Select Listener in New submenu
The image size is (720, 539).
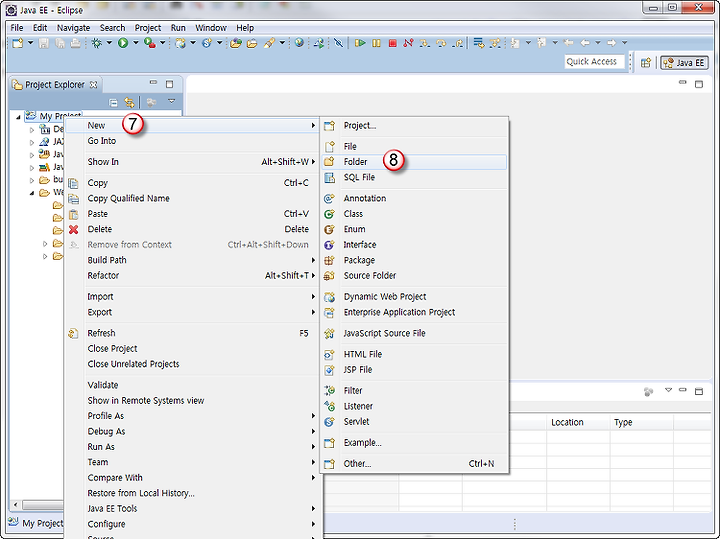click(x=414, y=406)
